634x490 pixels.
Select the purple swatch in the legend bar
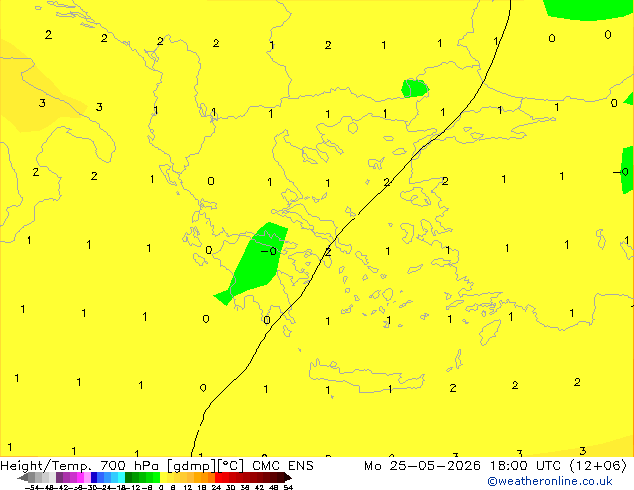coord(66,477)
